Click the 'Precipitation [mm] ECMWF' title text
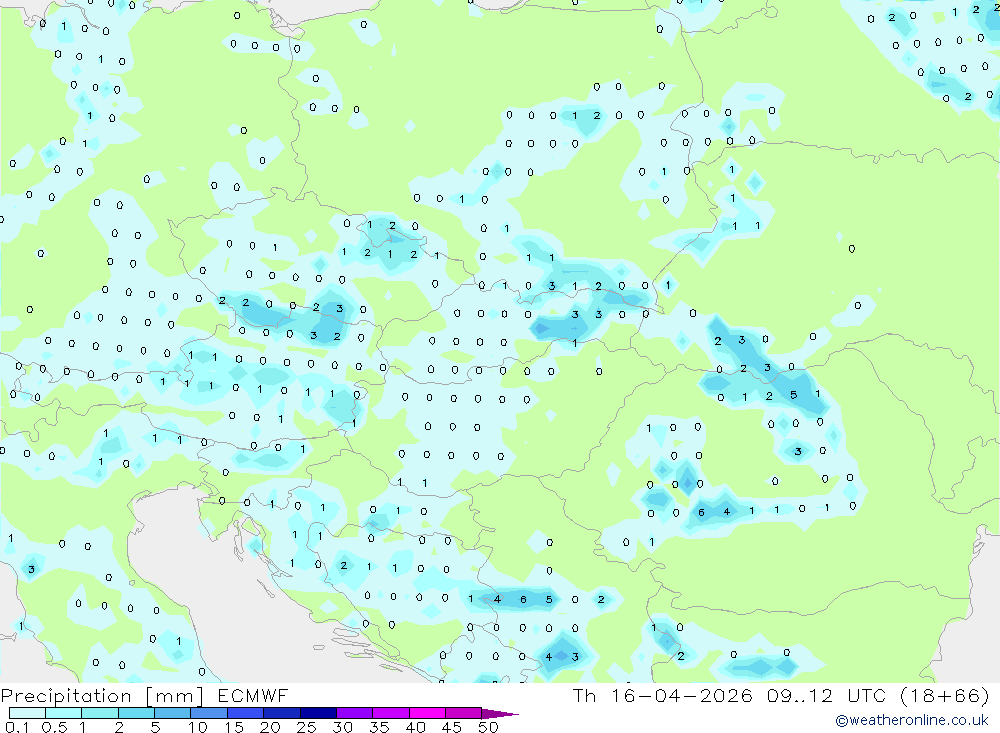Viewport: 1000px width, 733px height. click(x=145, y=696)
